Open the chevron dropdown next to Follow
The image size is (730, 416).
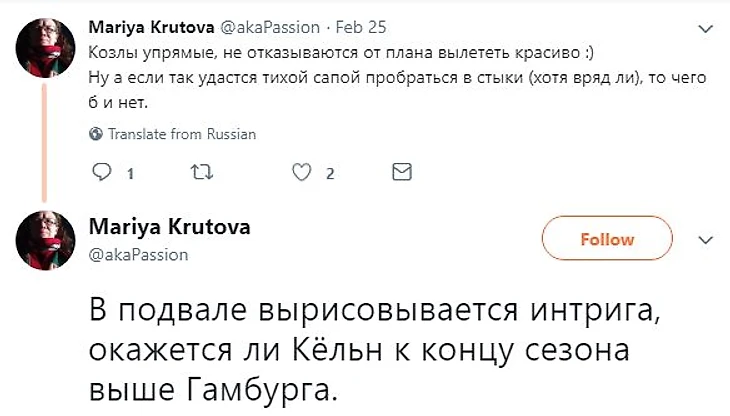(x=705, y=240)
